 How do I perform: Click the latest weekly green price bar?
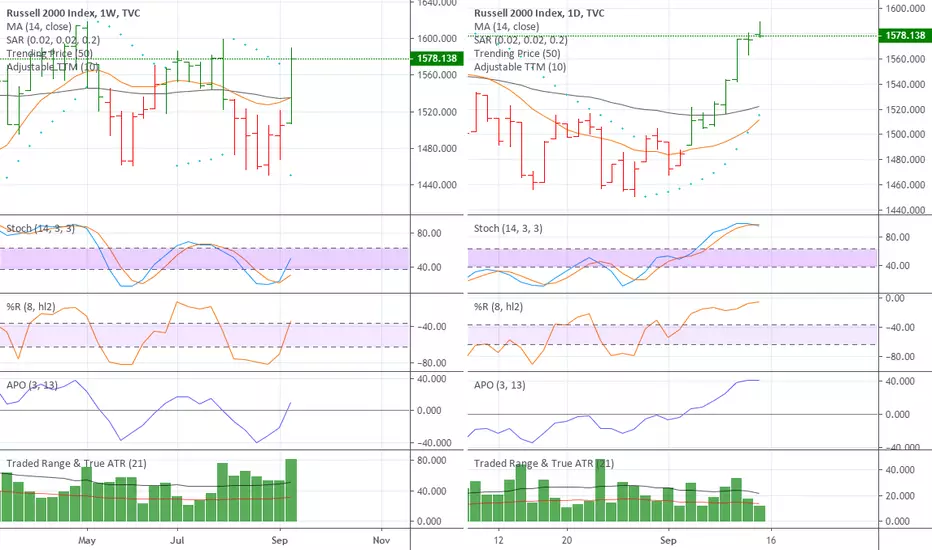(x=291, y=86)
